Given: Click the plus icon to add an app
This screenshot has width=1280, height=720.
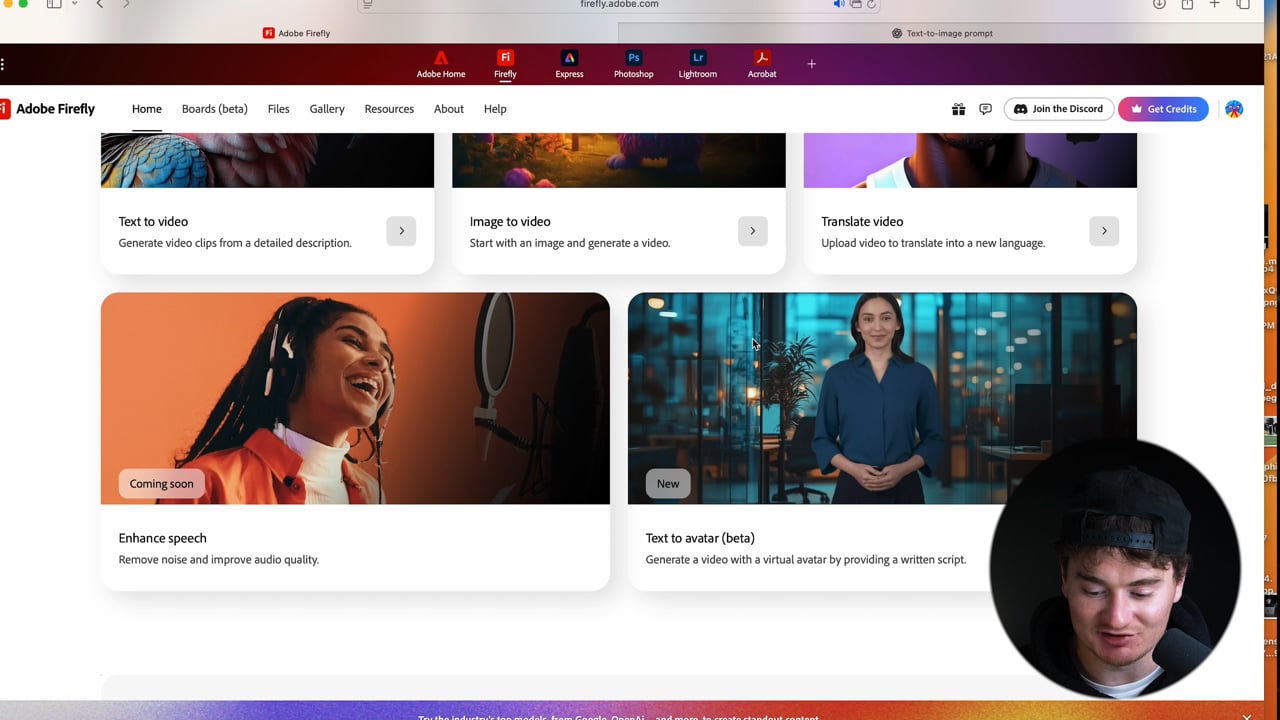Looking at the screenshot, I should coord(811,64).
